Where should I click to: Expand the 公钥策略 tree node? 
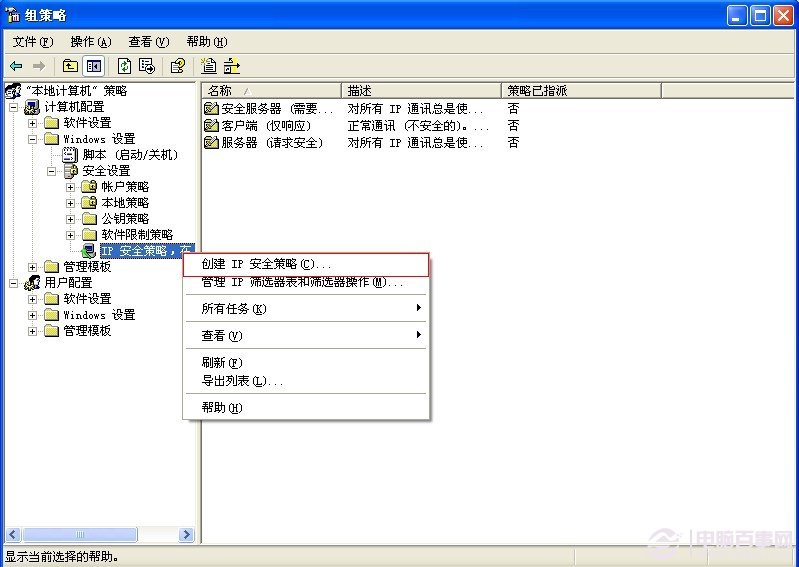[x=71, y=219]
